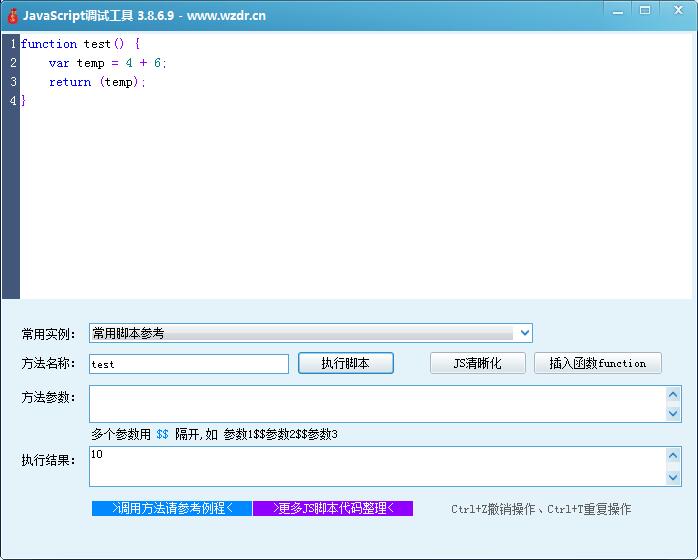
Task: Click scroll-up arrow in 方法参数 box
Action: click(673, 395)
